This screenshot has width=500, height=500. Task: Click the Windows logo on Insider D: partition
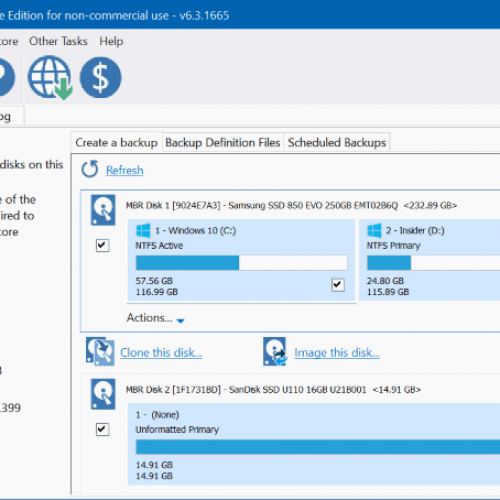[x=374, y=230]
